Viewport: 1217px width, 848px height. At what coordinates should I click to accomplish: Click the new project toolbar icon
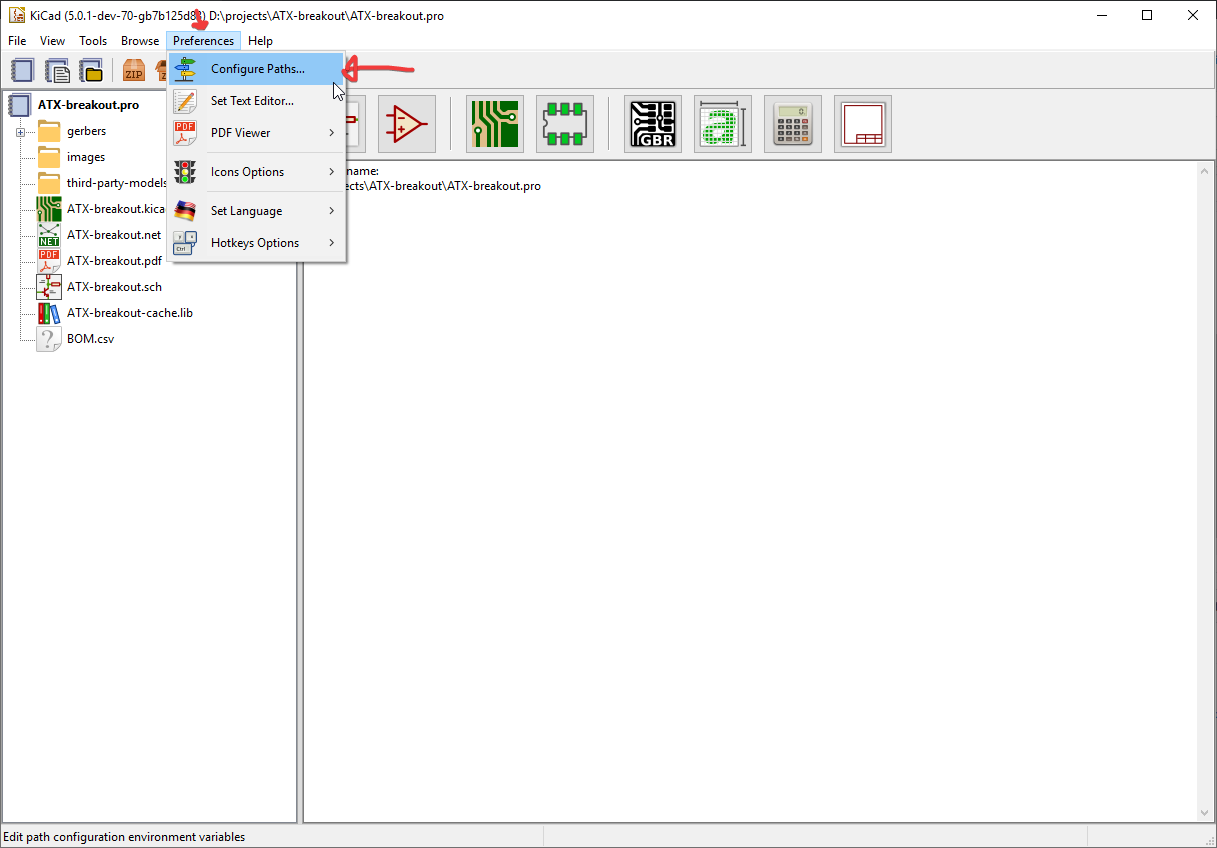[x=23, y=70]
